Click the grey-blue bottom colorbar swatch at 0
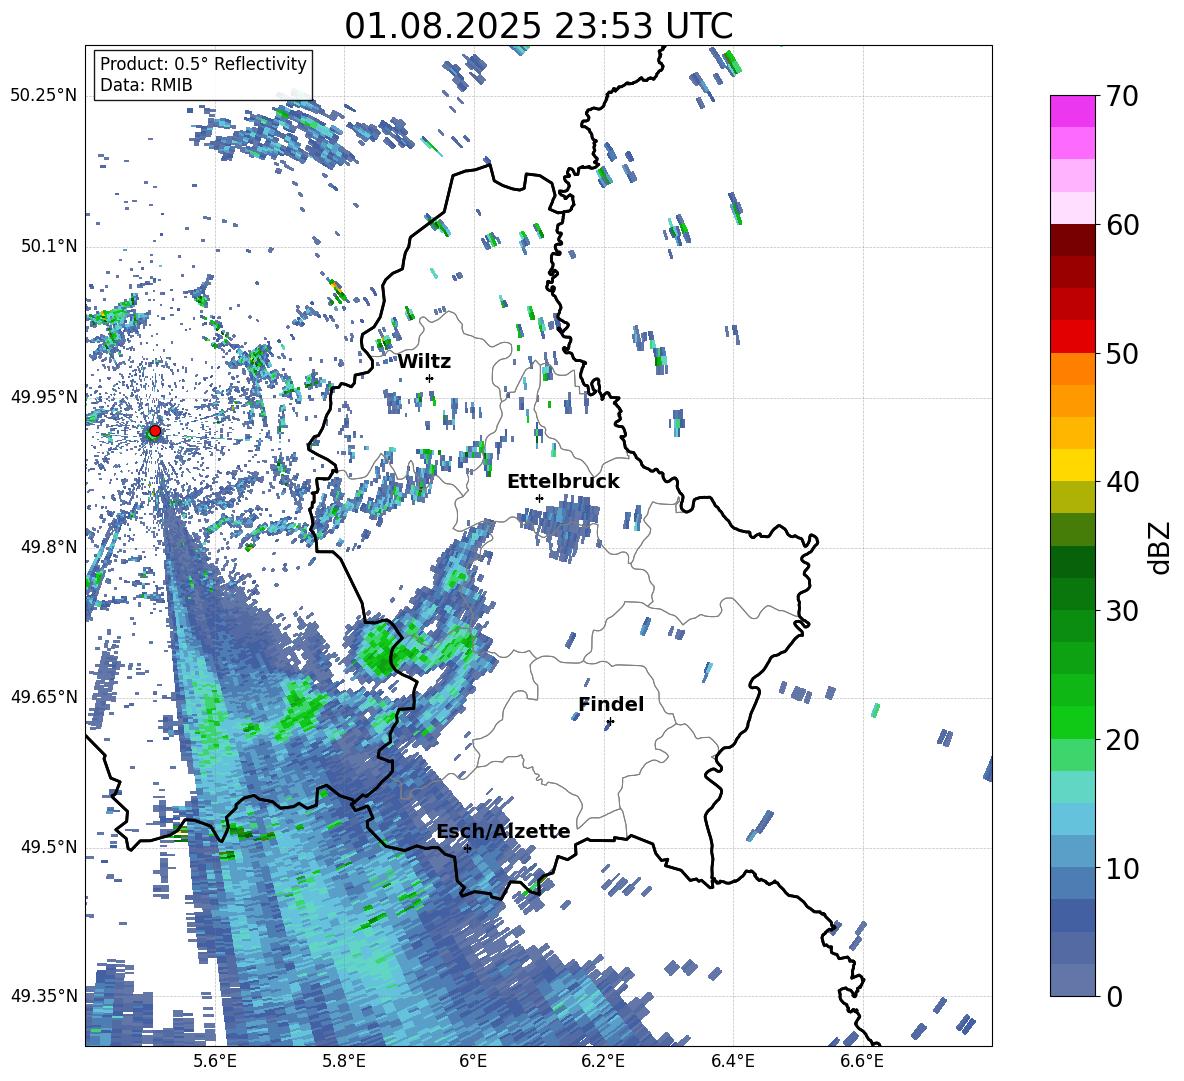 1072,980
